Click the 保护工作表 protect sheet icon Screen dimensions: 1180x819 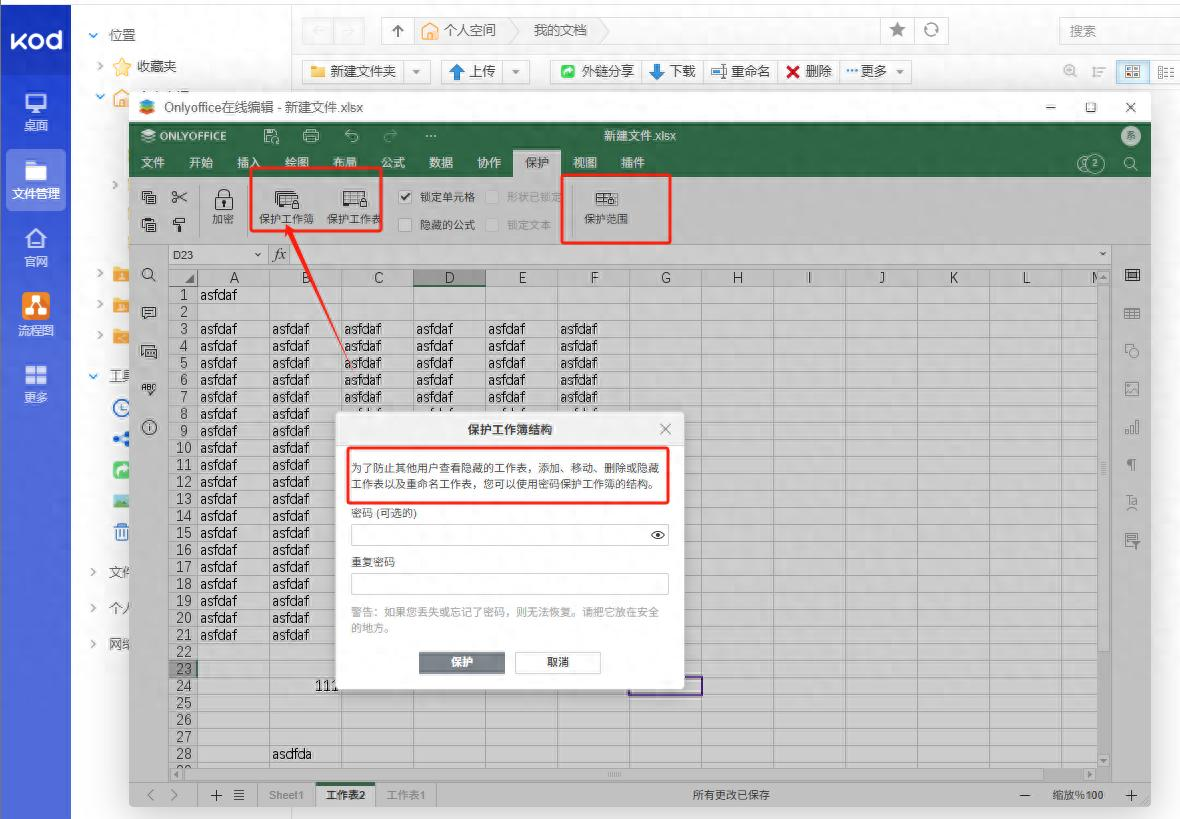354,206
